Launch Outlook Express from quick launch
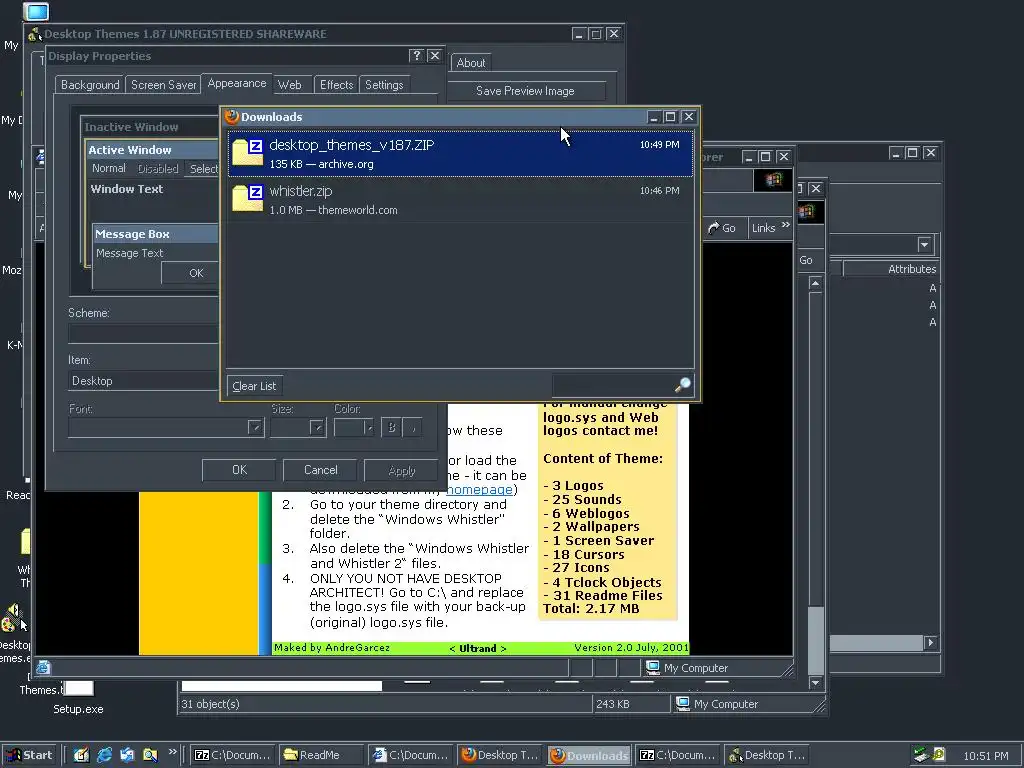The height and width of the screenshot is (768, 1024). (x=127, y=755)
